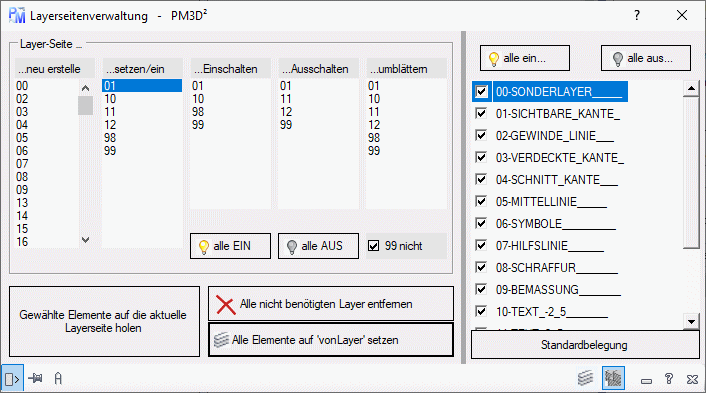Click the highlighted hatched layers icon at bottom-right
The image size is (706, 393).
pyautogui.click(x=613, y=378)
